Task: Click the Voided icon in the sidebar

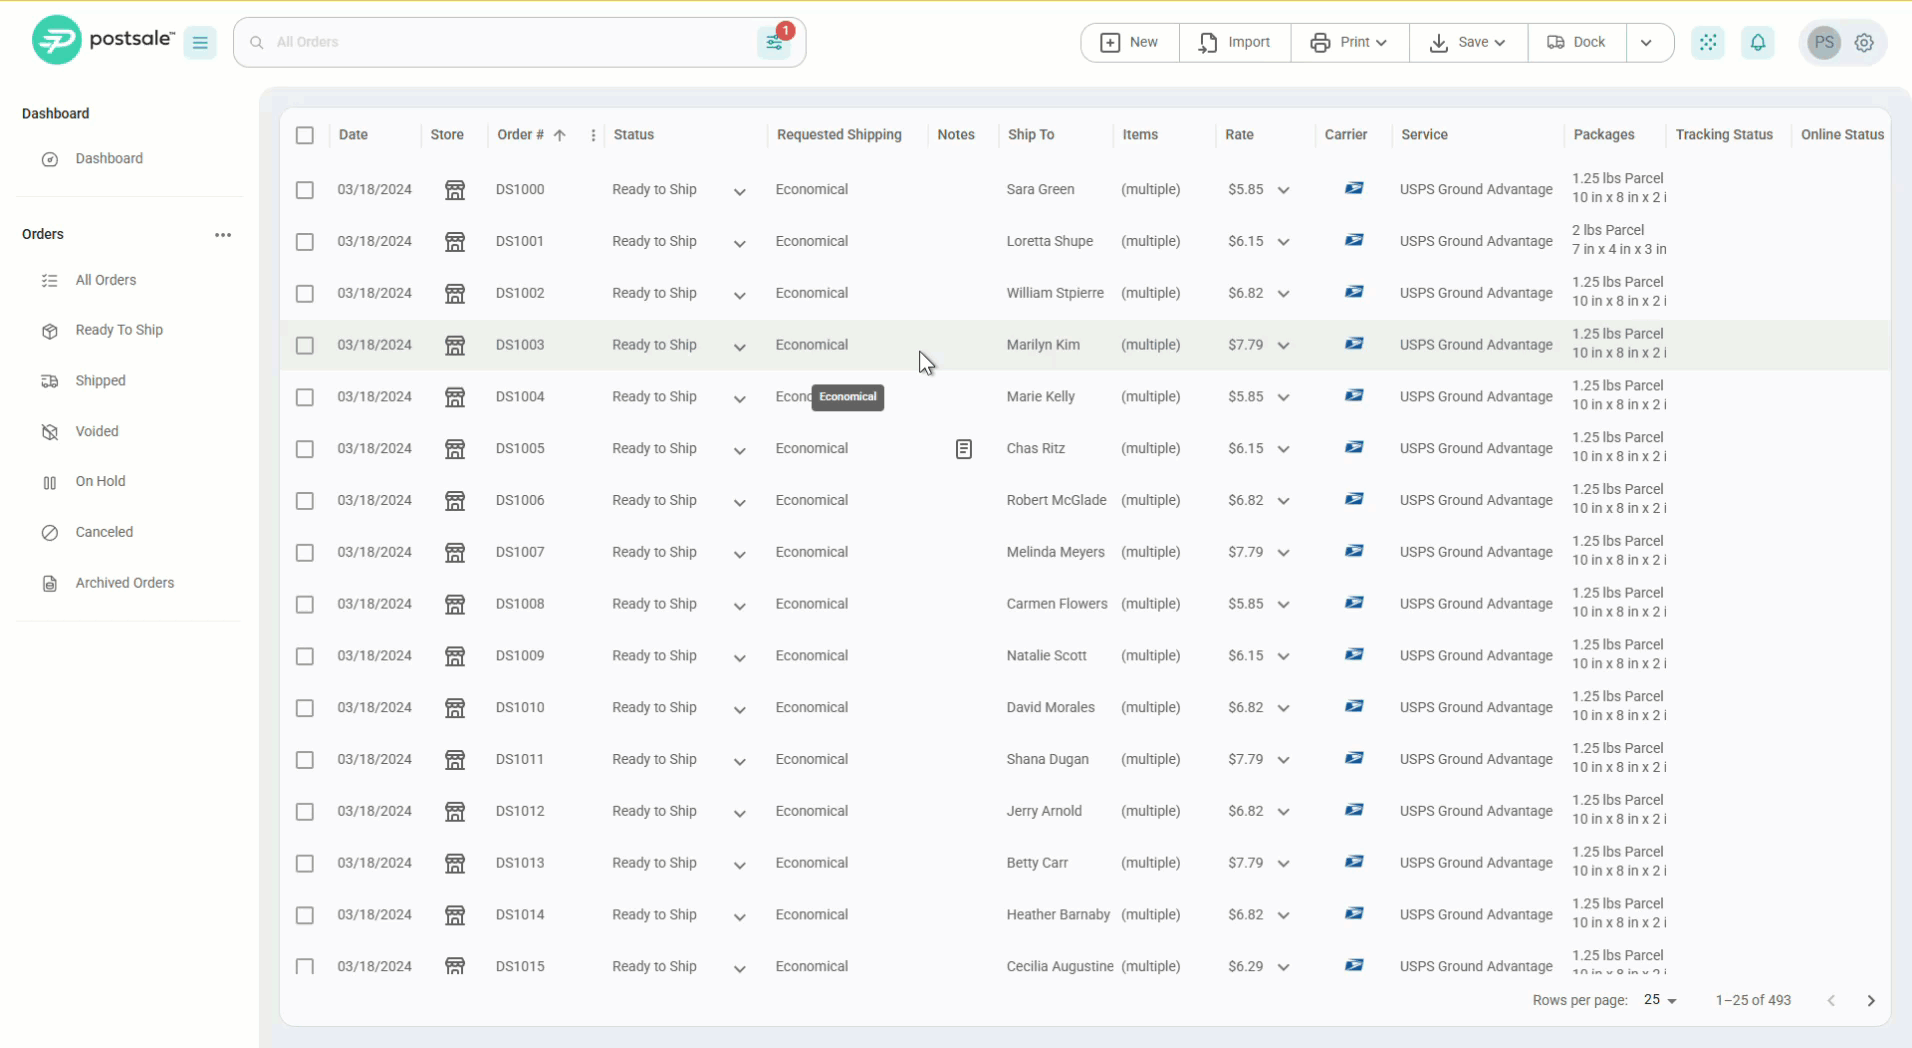Action: [49, 431]
